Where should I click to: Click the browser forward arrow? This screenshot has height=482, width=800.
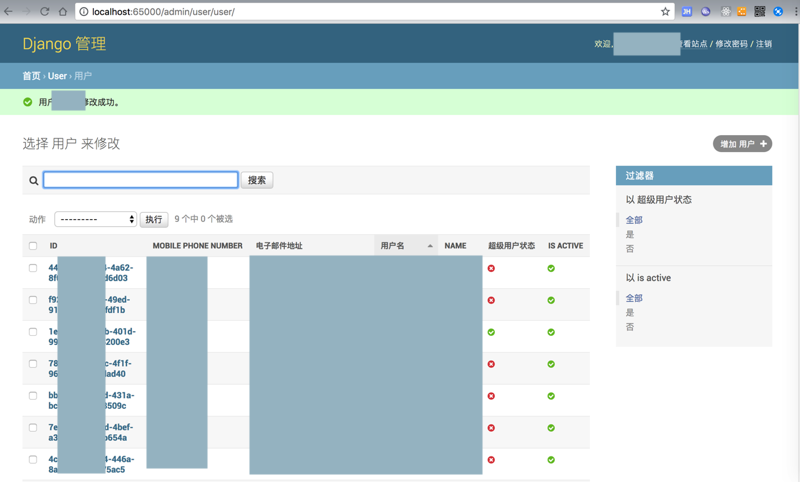coord(27,11)
